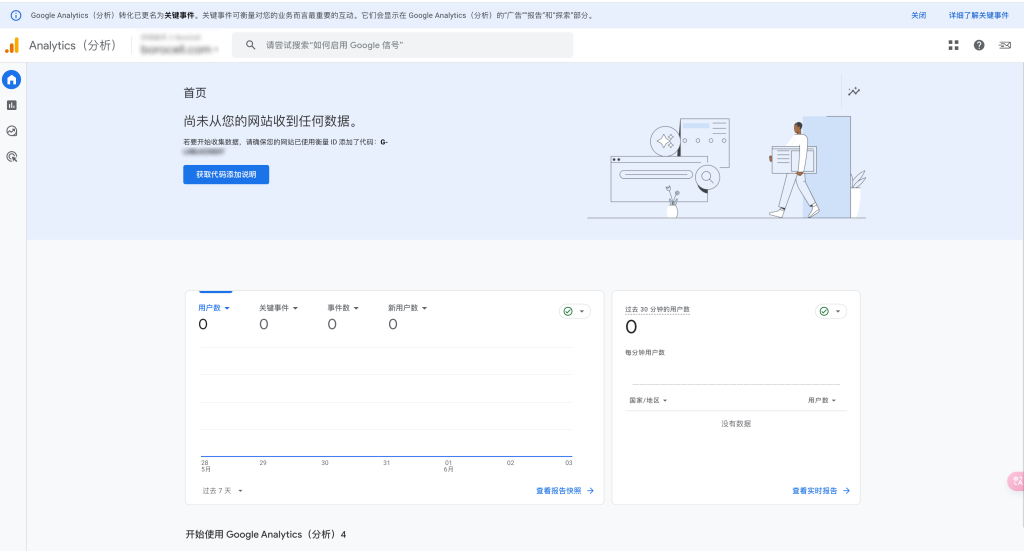Click 没有数据 text in realtime card

click(x=736, y=424)
